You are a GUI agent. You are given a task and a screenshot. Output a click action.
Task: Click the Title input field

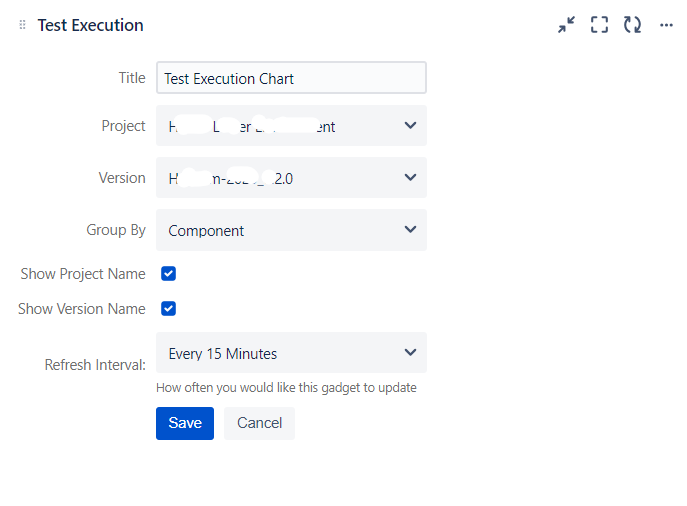(291, 78)
